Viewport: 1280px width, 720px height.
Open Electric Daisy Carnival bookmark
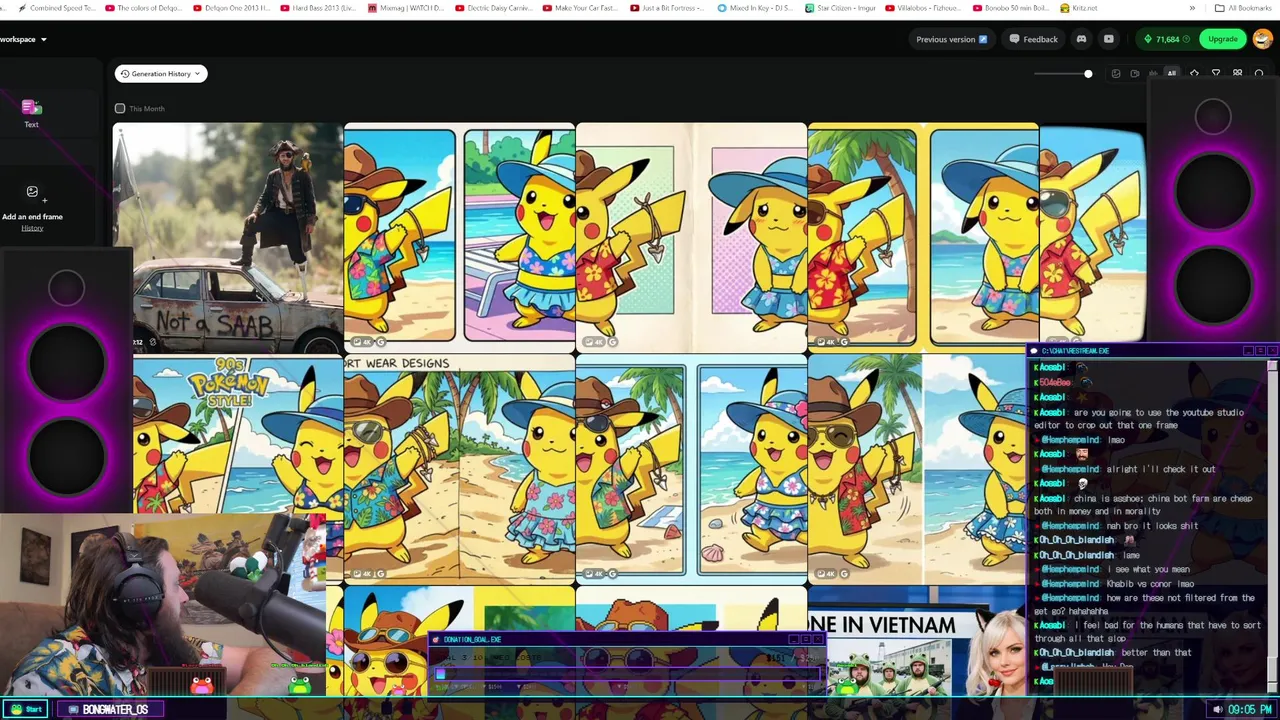tap(493, 8)
